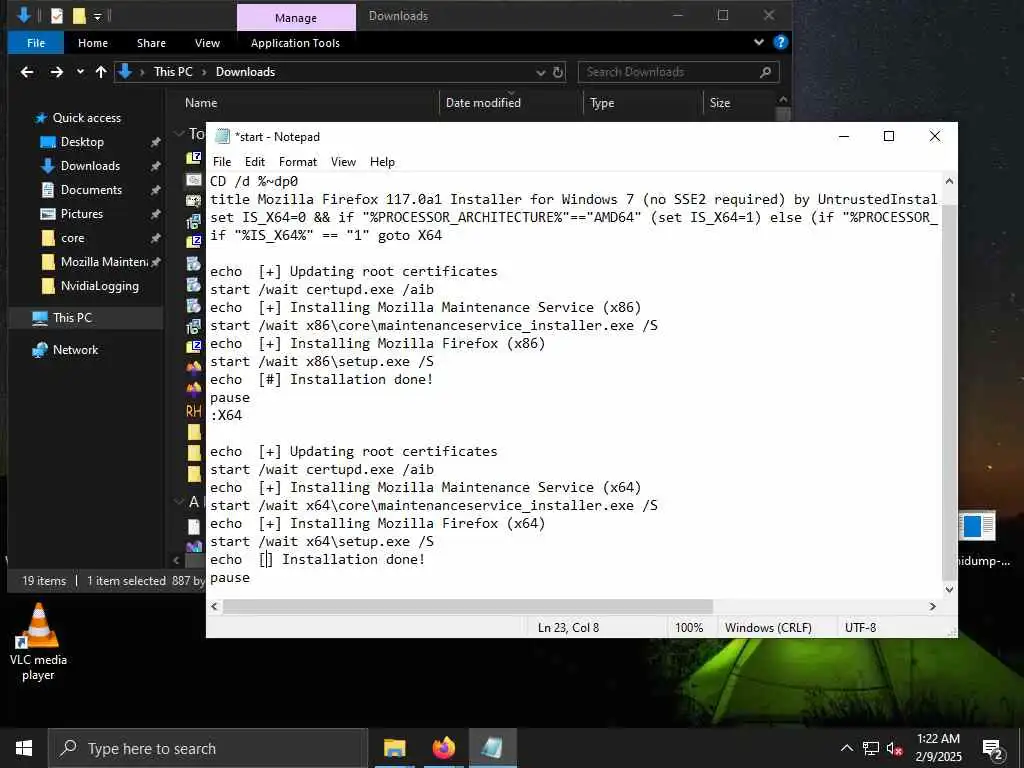The height and width of the screenshot is (768, 1024).
Task: Go forward in File Explorer
Action: click(57, 72)
